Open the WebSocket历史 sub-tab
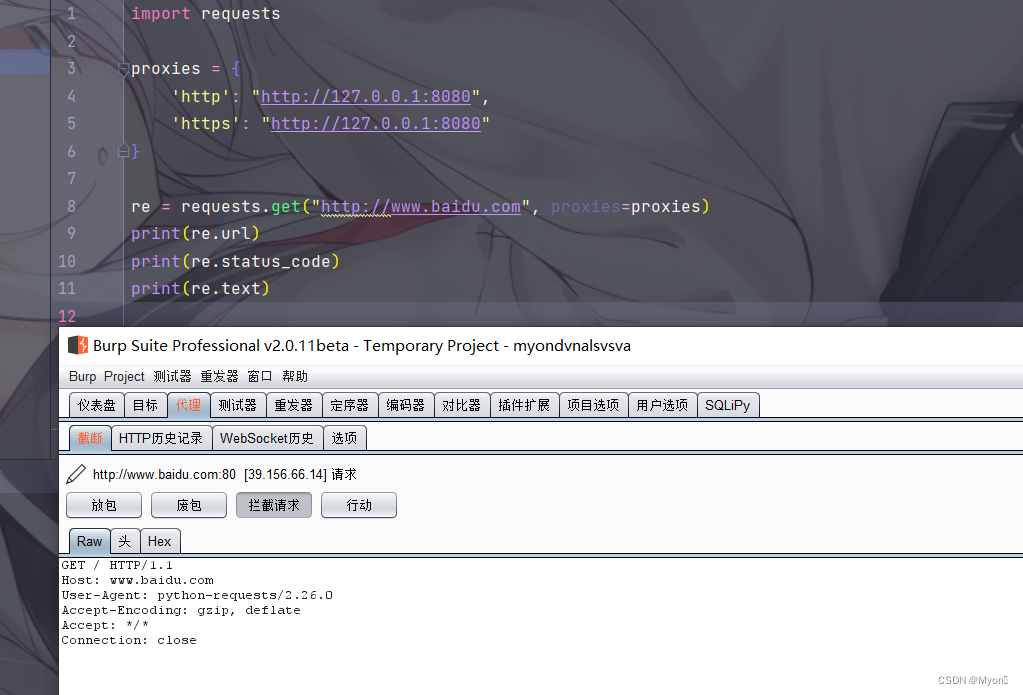 267,438
